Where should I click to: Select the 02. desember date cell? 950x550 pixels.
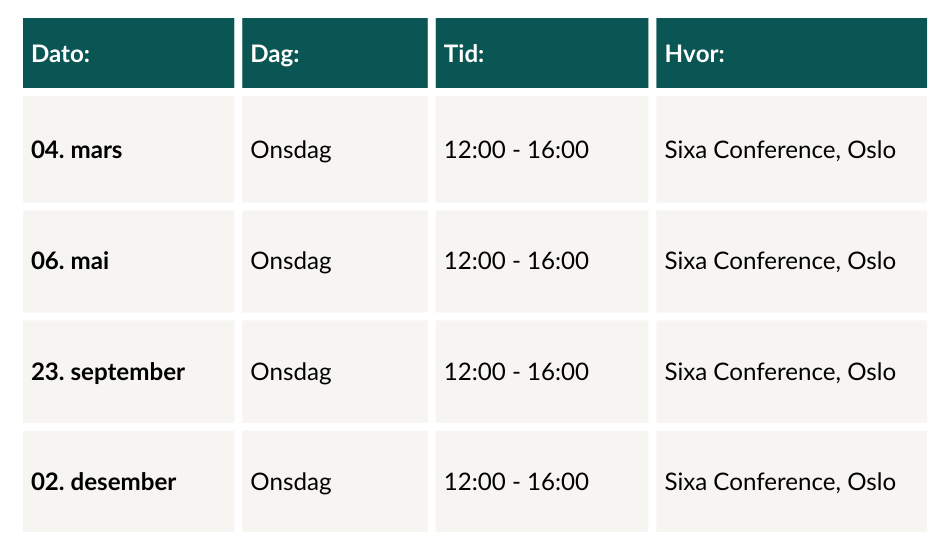tap(128, 482)
